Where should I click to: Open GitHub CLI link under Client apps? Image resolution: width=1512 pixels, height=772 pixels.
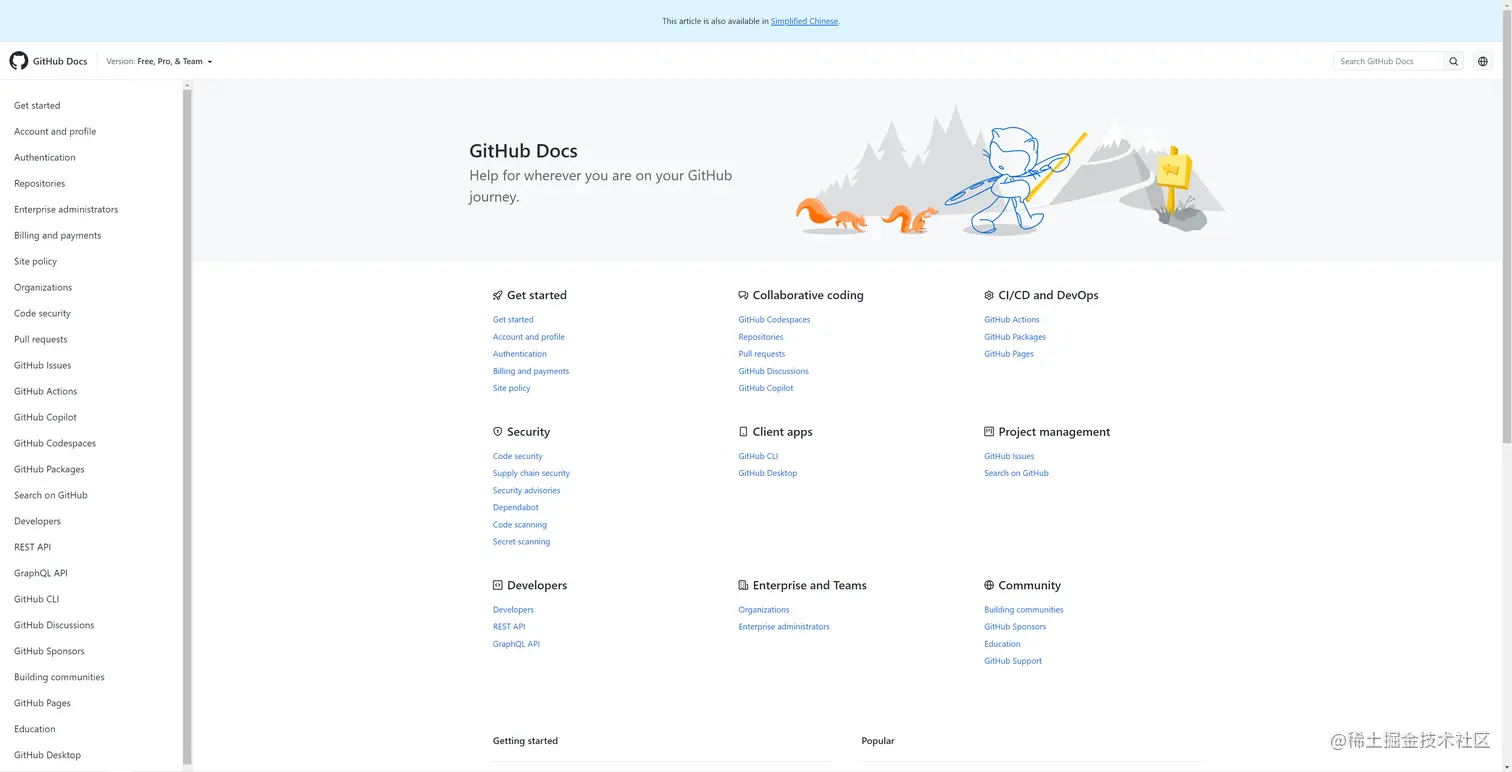point(758,456)
